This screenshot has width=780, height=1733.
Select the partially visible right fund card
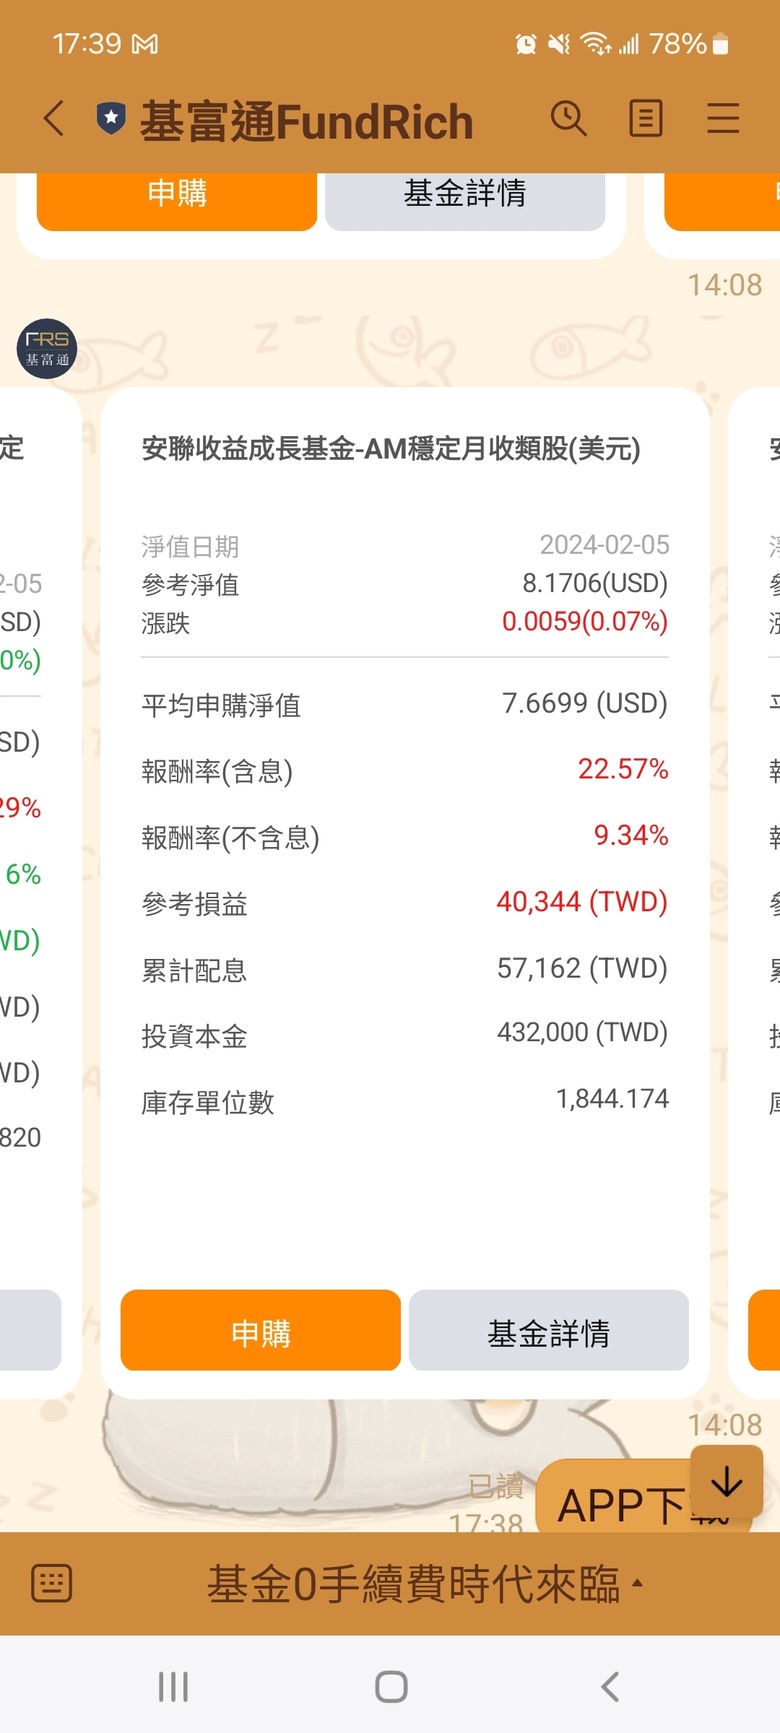[x=756, y=892]
